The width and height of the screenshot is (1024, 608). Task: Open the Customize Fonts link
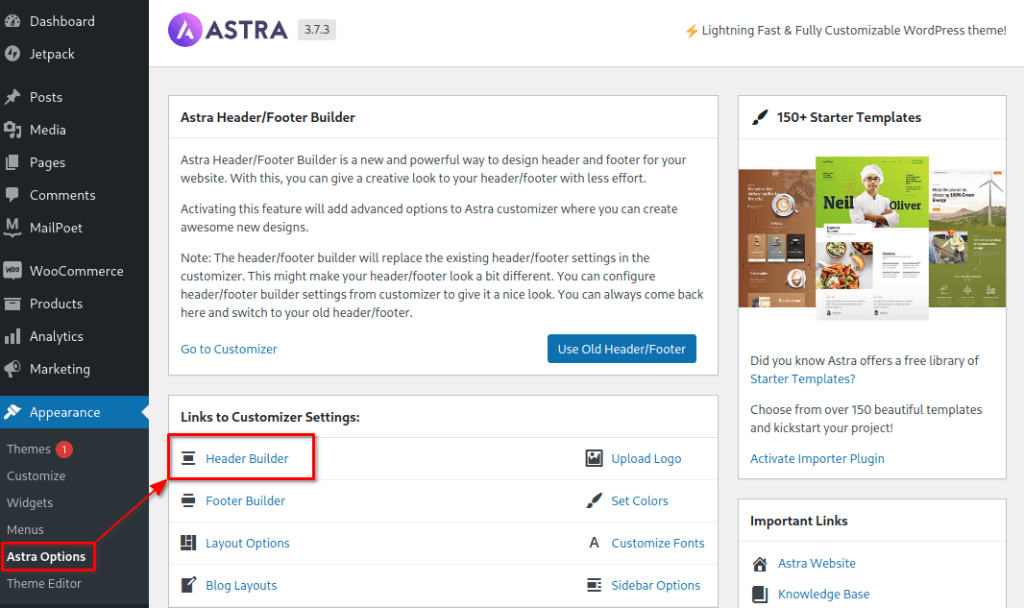tap(658, 543)
